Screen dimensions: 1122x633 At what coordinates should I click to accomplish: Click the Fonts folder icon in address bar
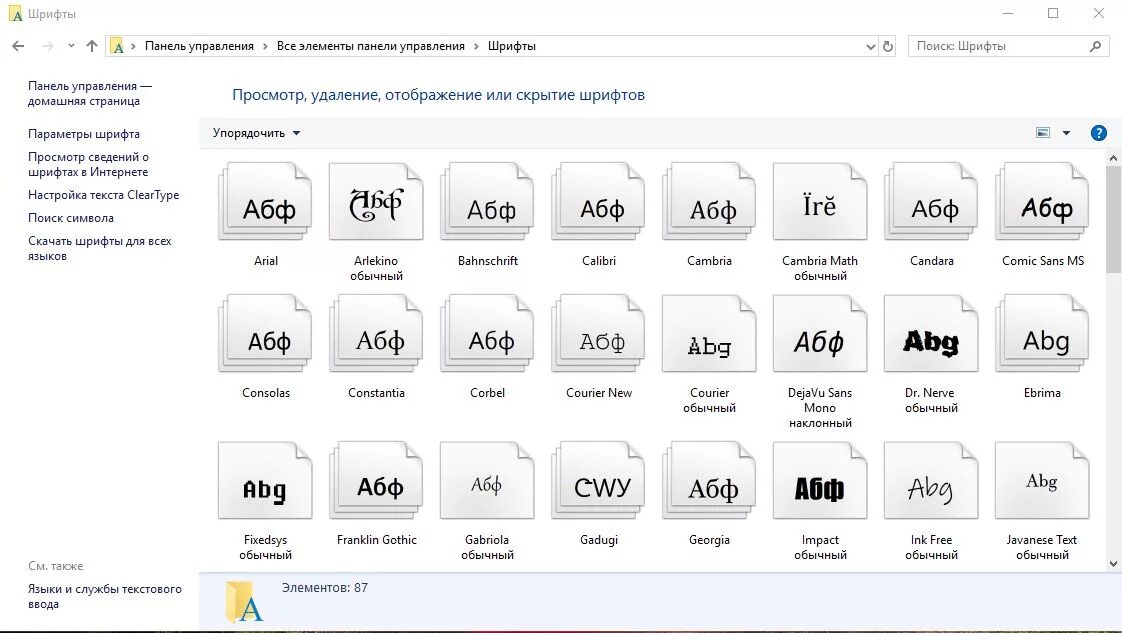click(117, 47)
